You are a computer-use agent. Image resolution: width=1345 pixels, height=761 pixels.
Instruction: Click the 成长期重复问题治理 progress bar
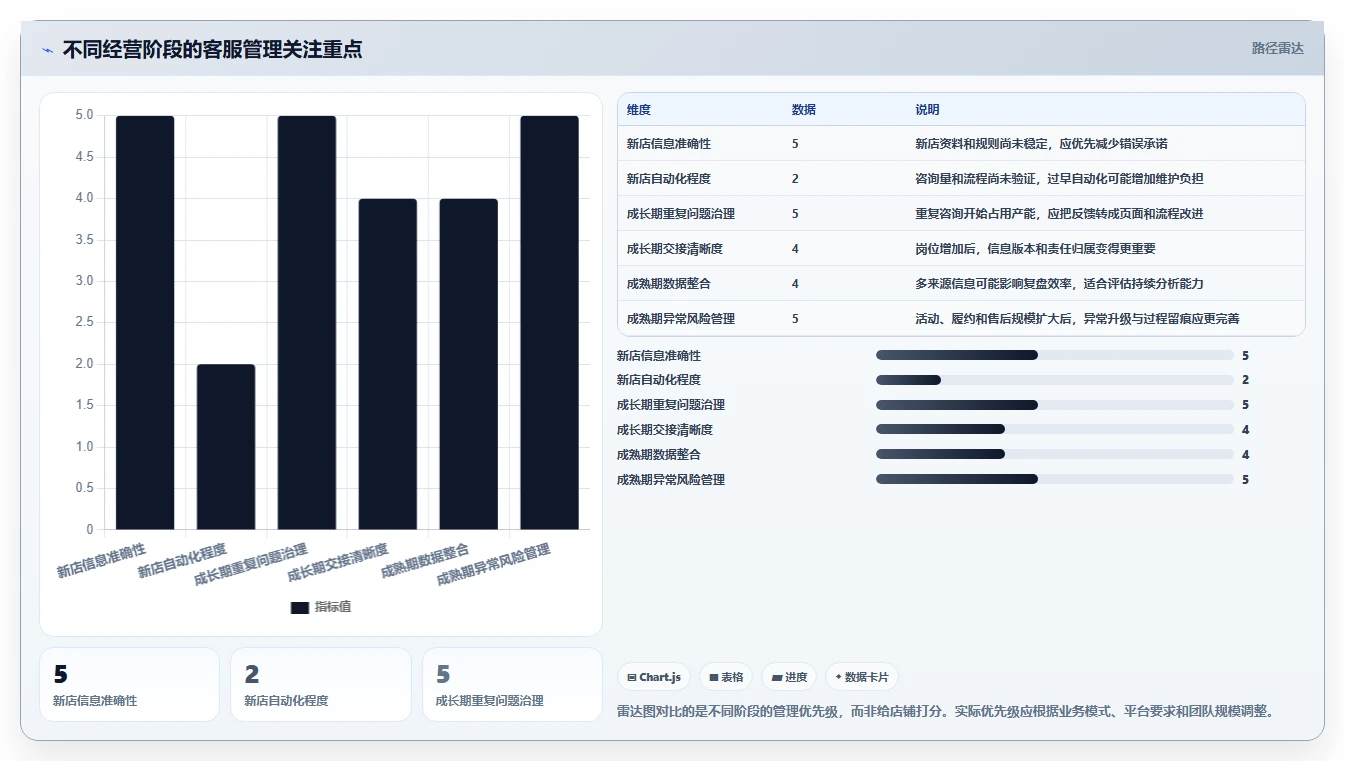(1055, 405)
